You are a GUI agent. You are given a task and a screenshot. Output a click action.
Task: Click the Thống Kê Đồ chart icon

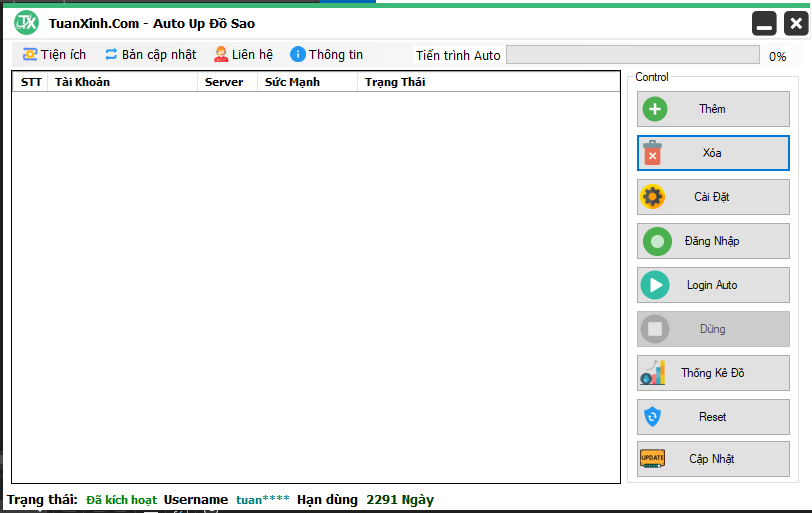pos(653,373)
